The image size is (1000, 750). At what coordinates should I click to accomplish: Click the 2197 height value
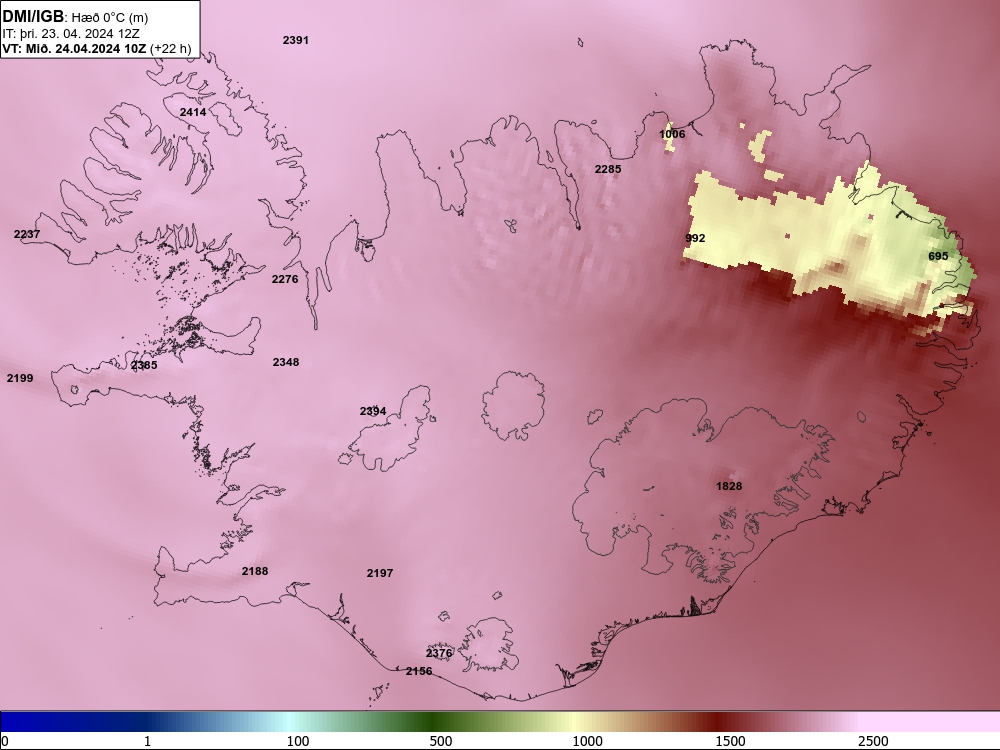[x=380, y=573]
